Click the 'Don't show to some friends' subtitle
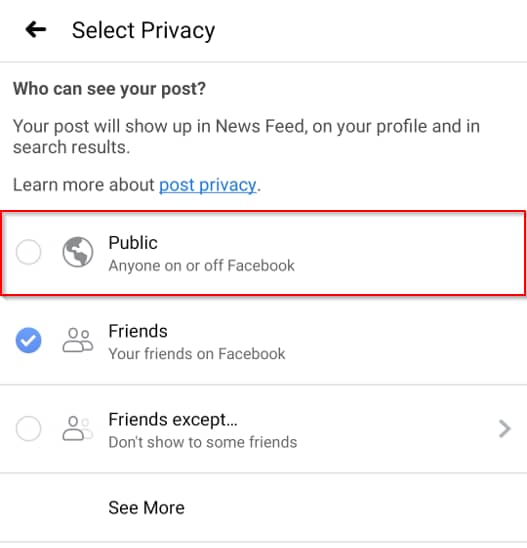The width and height of the screenshot is (527, 548). (203, 442)
